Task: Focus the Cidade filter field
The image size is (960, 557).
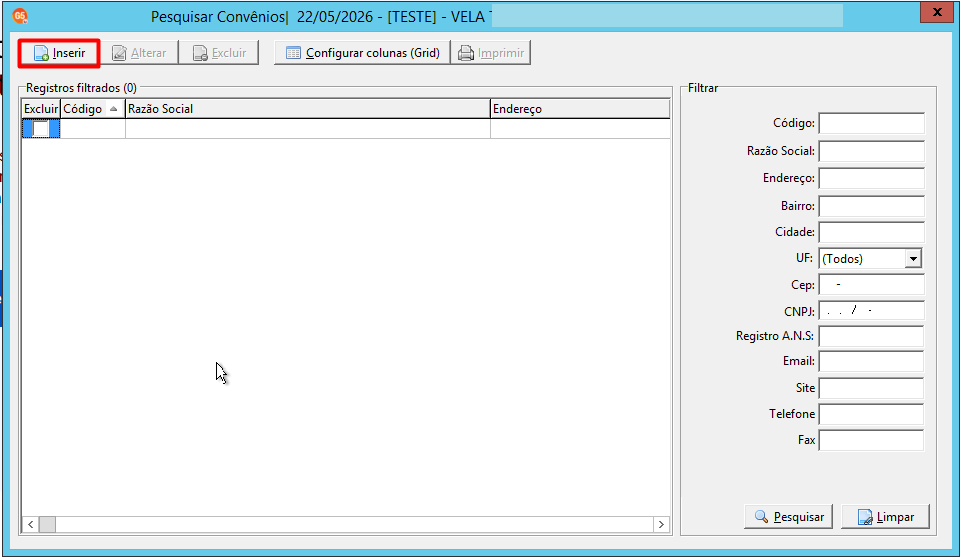Action: (871, 232)
